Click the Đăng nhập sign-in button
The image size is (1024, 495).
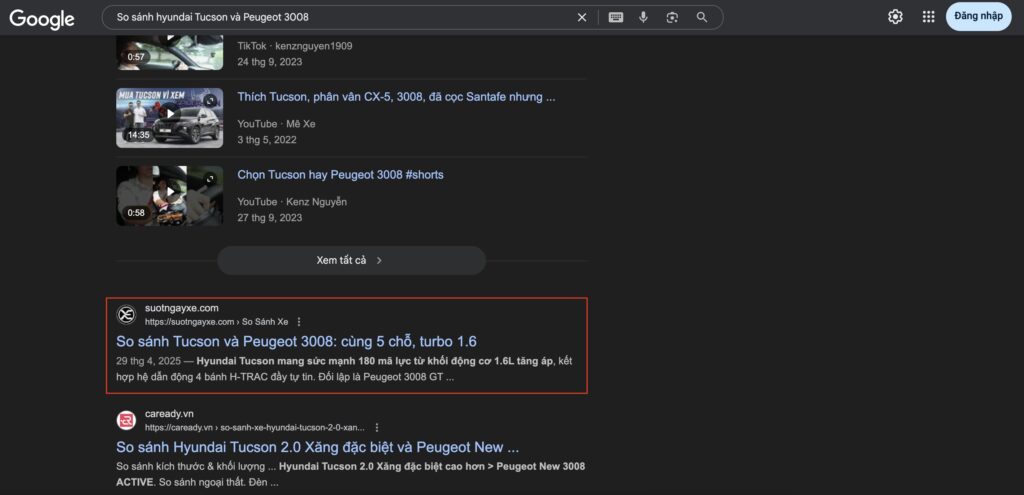[978, 16]
